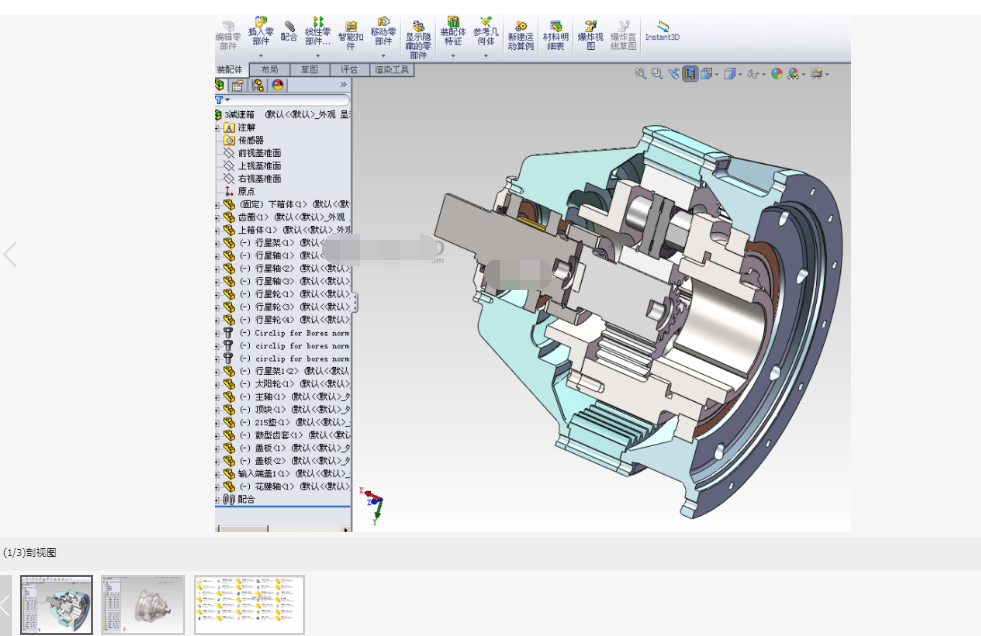The image size is (981, 636).
Task: Click the Previous View icon
Action: coord(673,74)
